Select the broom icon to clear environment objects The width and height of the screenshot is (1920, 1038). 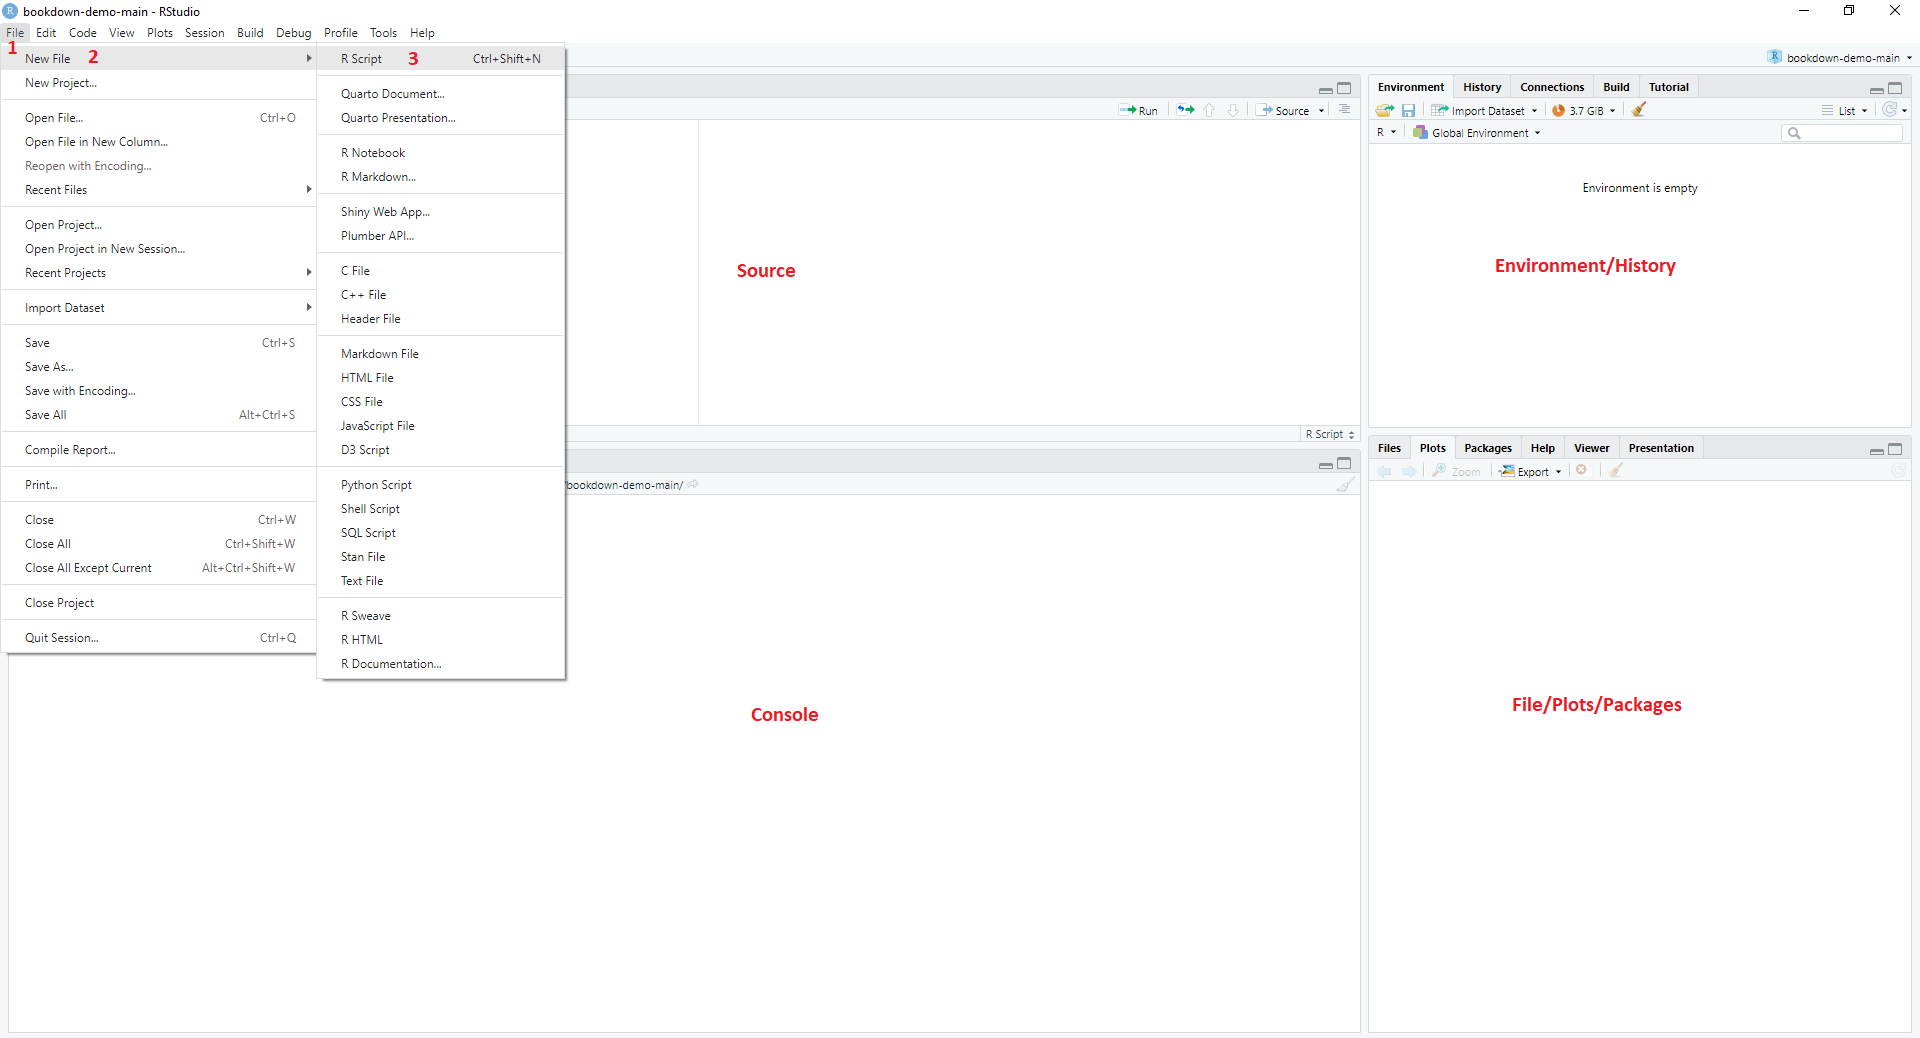click(x=1638, y=110)
